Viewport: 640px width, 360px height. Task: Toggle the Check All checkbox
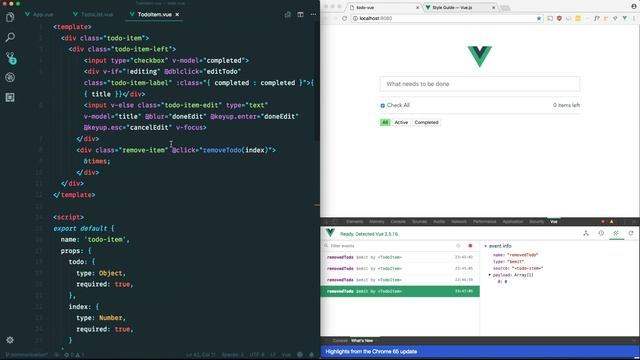tap(382, 106)
